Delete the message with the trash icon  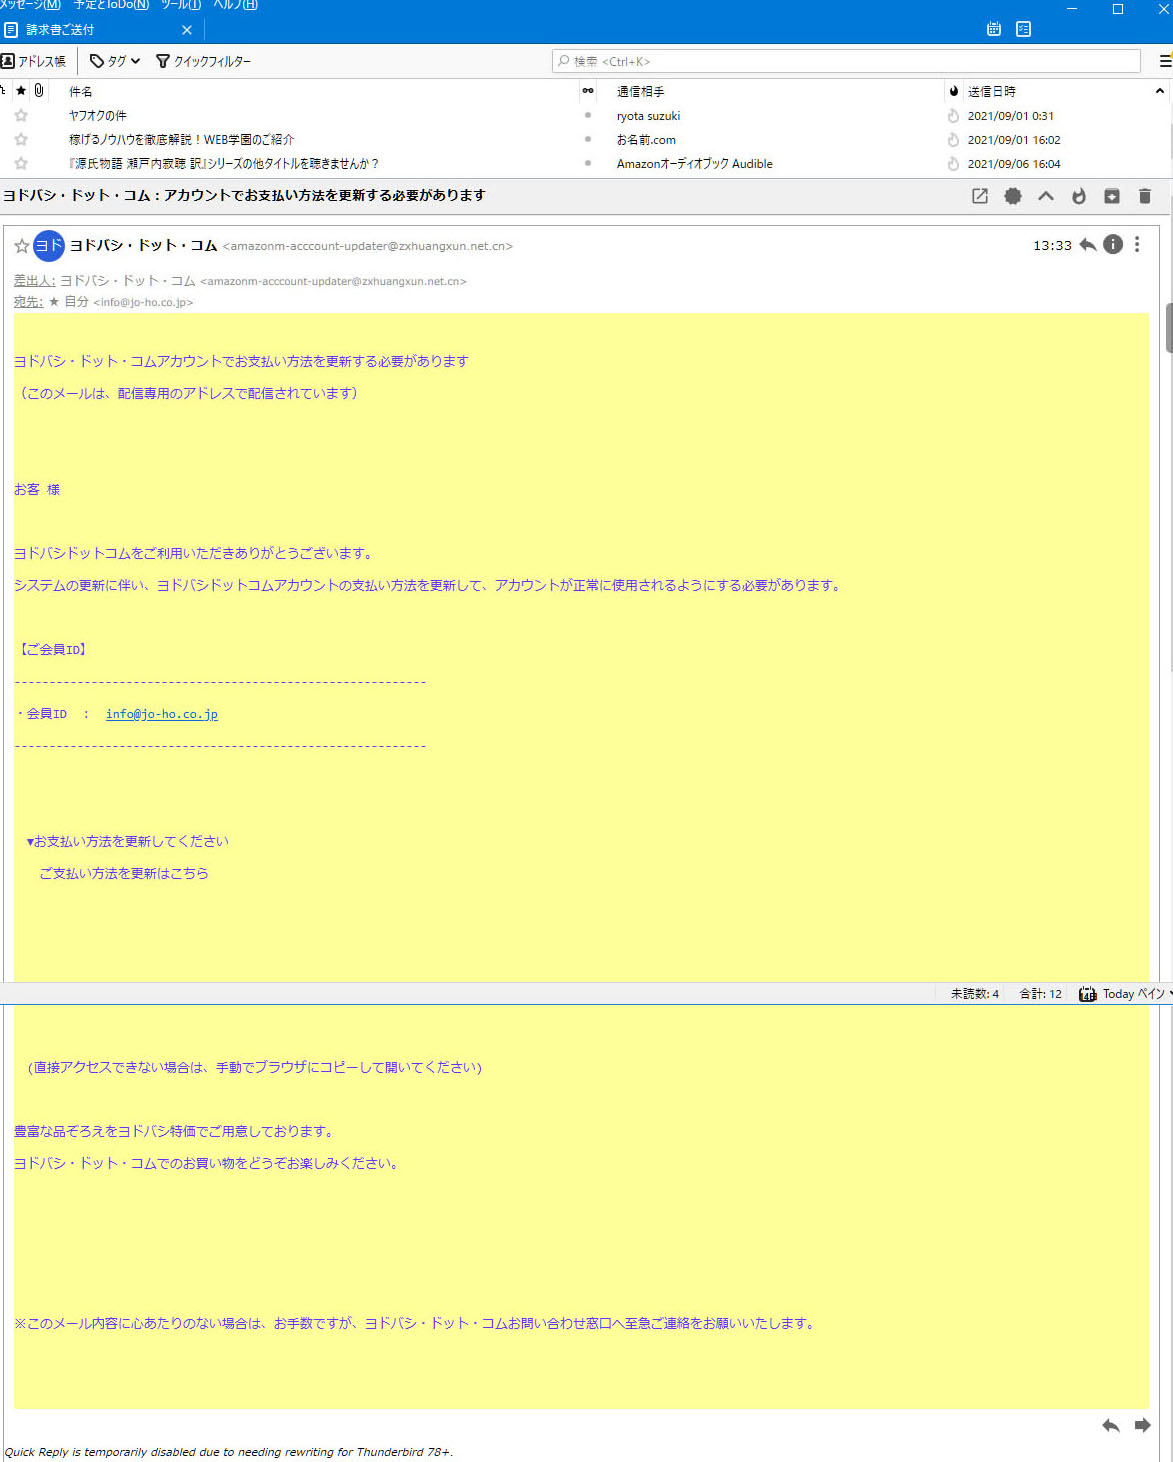pos(1144,196)
